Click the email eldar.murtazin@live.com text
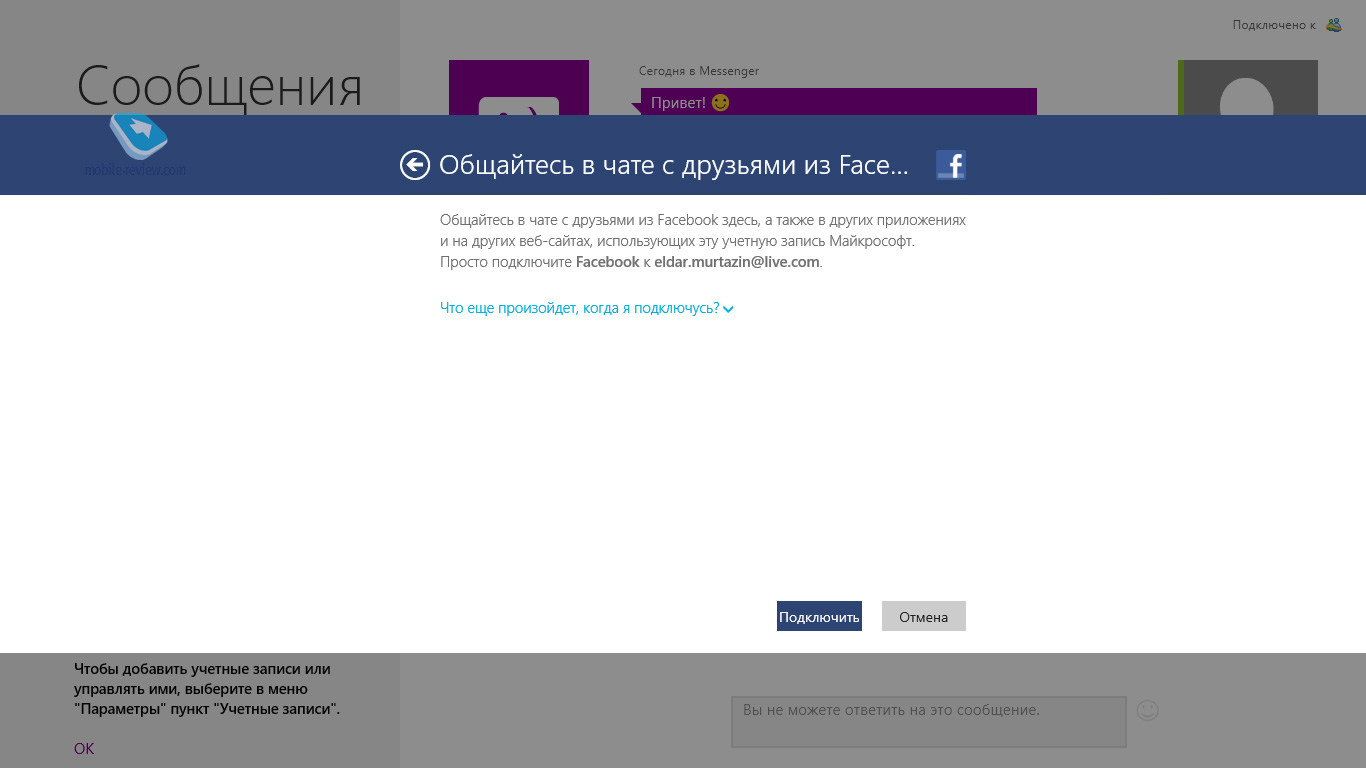Image resolution: width=1366 pixels, height=768 pixels. point(737,262)
